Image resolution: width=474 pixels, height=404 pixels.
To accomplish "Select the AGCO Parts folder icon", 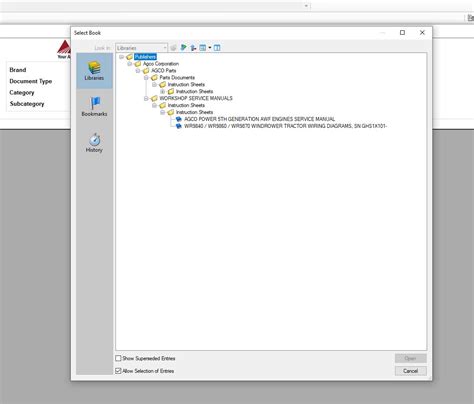I will click(146, 71).
